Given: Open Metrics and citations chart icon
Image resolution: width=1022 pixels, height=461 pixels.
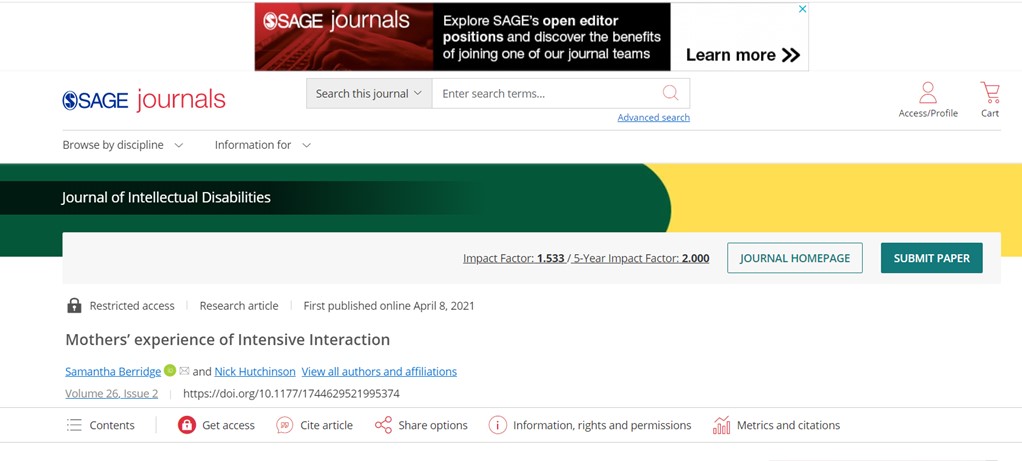Looking at the screenshot, I should point(721,425).
